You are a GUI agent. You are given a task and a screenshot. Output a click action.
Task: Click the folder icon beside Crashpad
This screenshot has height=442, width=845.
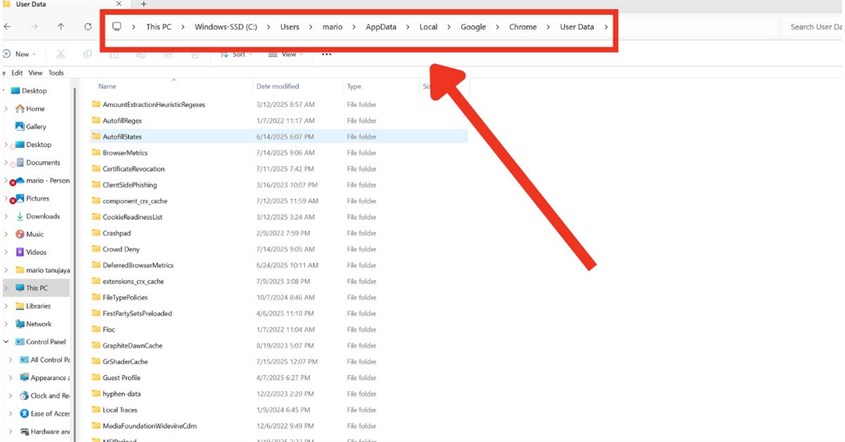[x=96, y=233]
